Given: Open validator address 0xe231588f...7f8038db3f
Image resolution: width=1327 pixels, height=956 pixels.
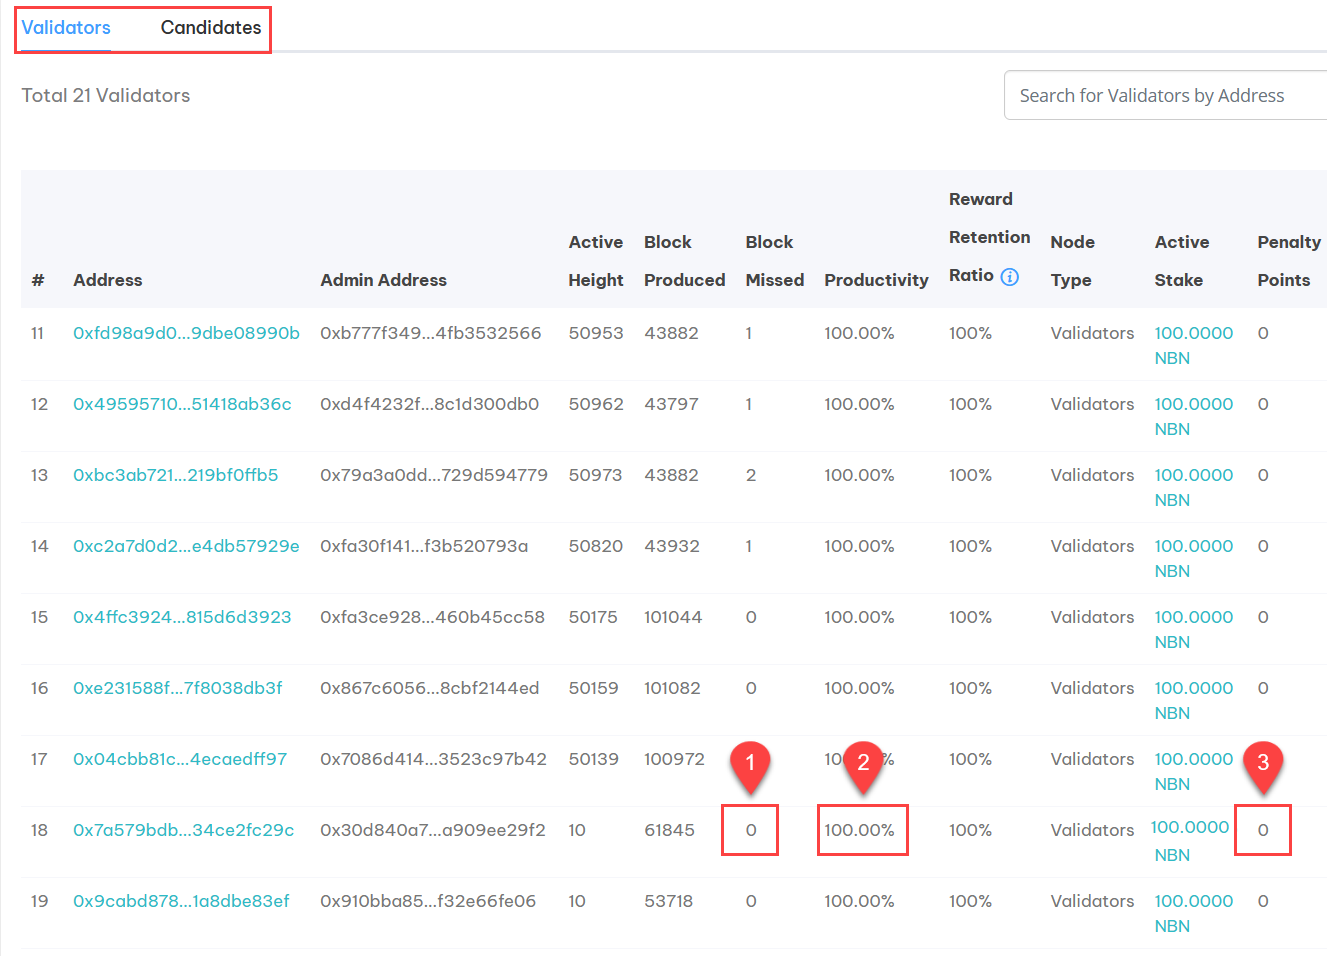Looking at the screenshot, I should click(178, 688).
